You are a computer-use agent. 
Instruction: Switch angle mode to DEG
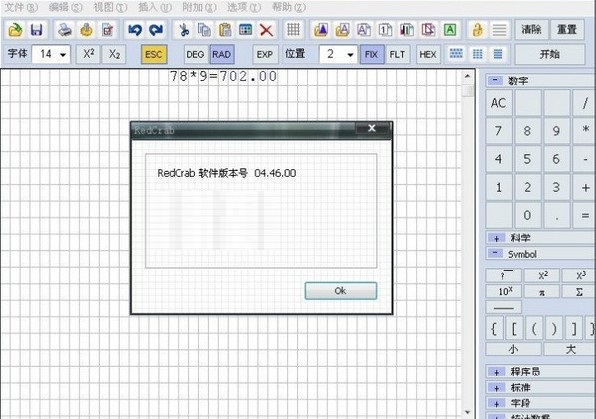pyautogui.click(x=195, y=54)
